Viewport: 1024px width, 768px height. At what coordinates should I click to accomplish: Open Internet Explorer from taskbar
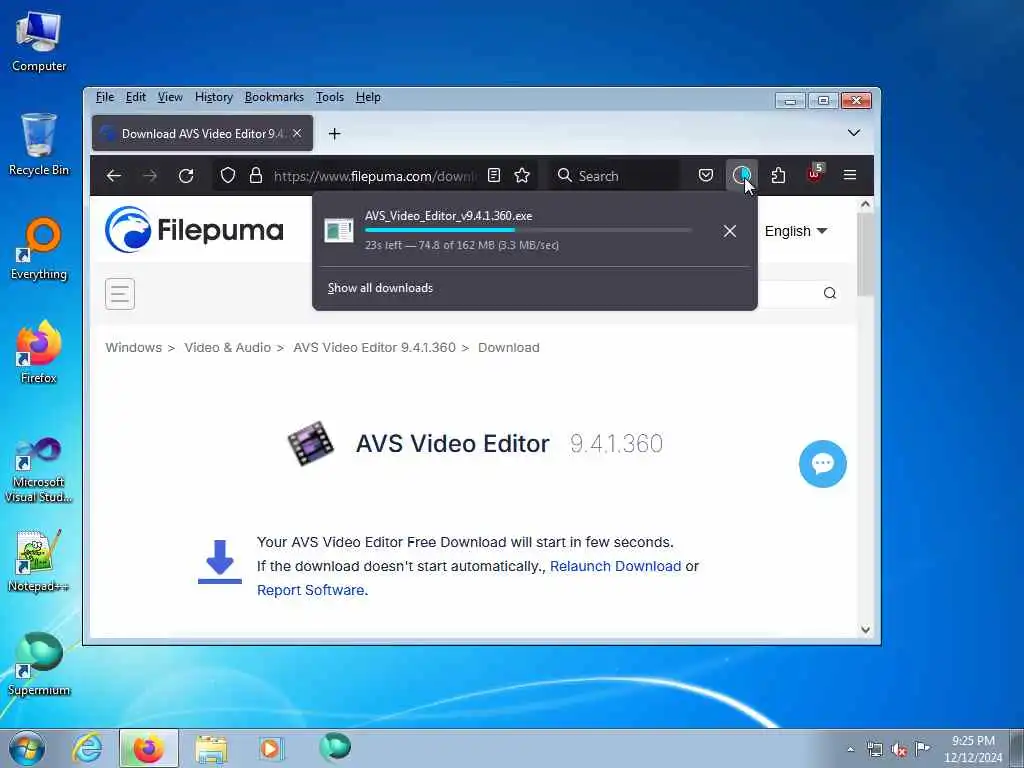click(88, 748)
